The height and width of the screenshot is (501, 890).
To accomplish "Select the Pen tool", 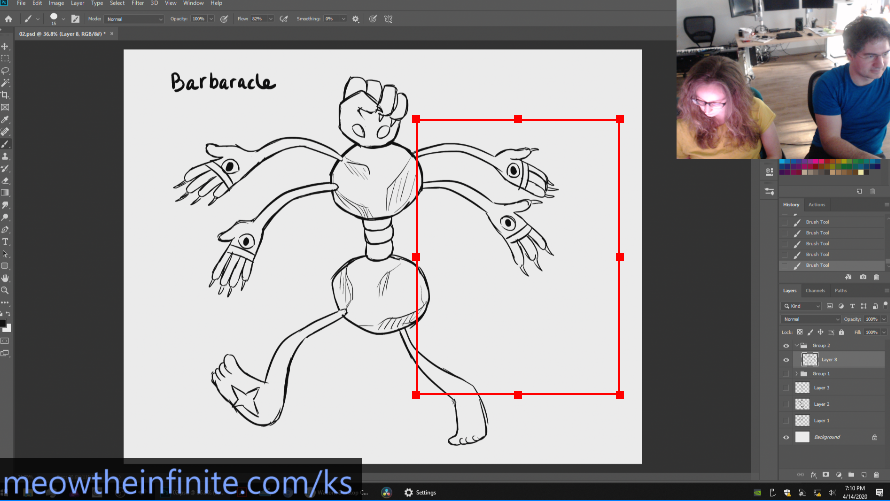I will click(x=5, y=230).
